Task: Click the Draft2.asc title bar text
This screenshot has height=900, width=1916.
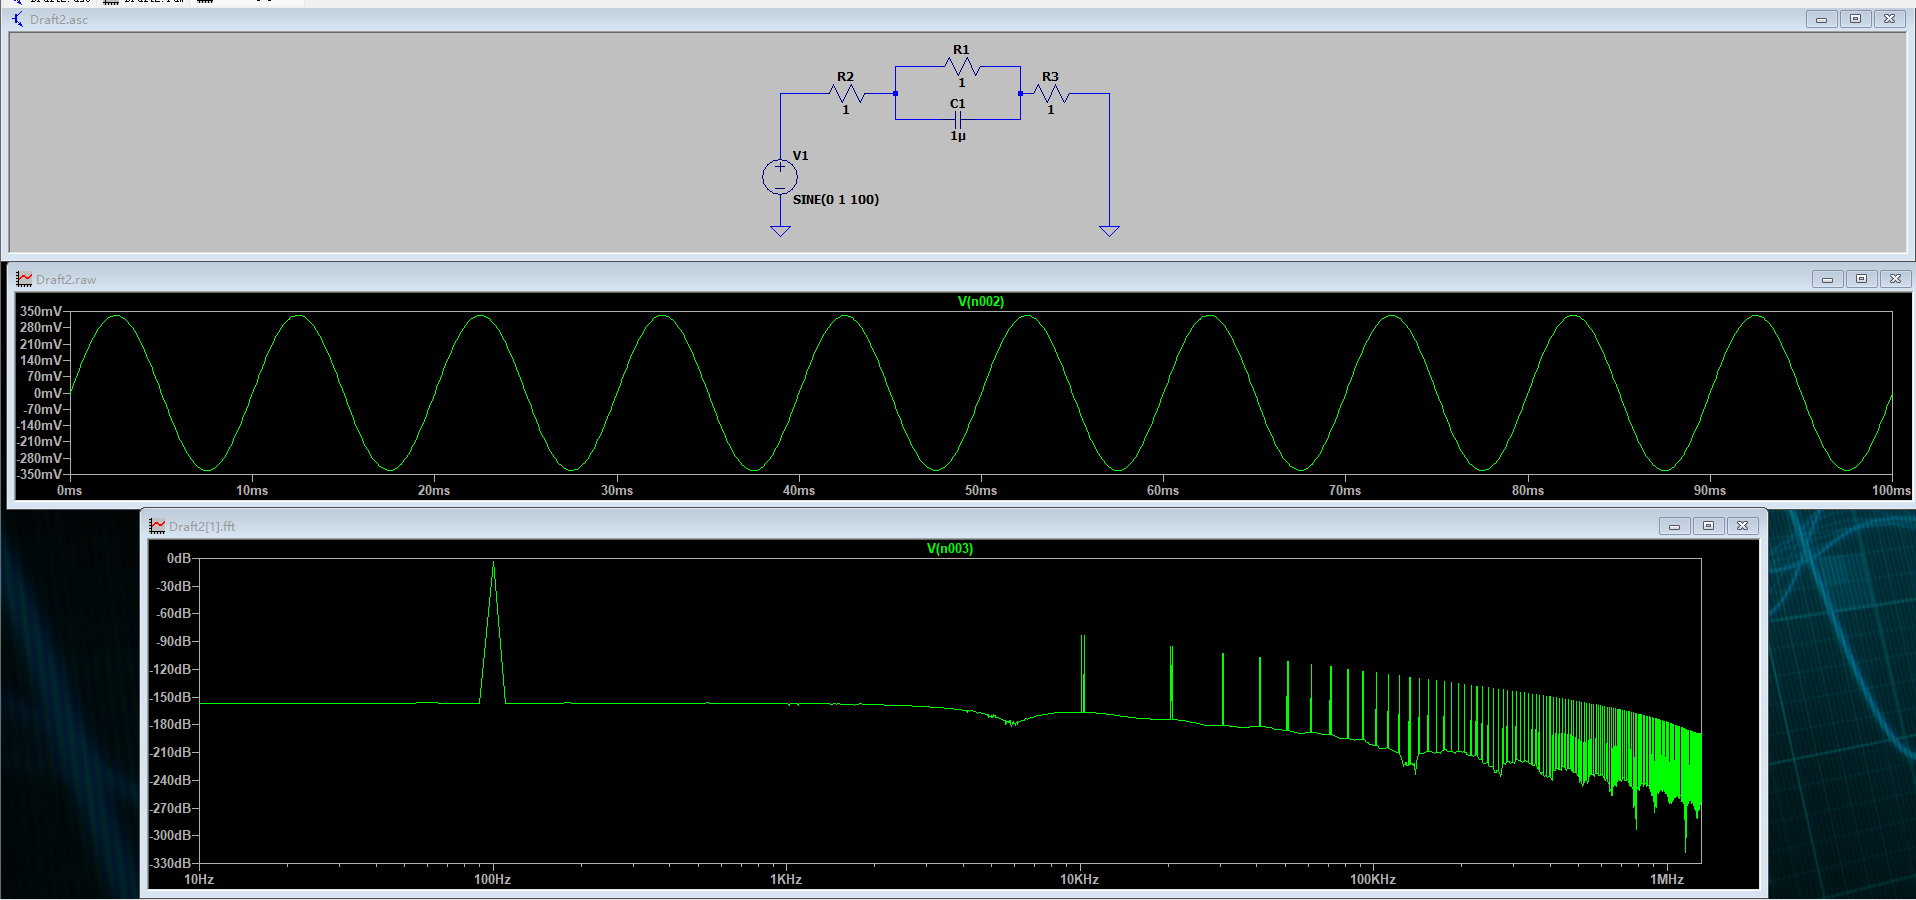Action: [x=59, y=20]
